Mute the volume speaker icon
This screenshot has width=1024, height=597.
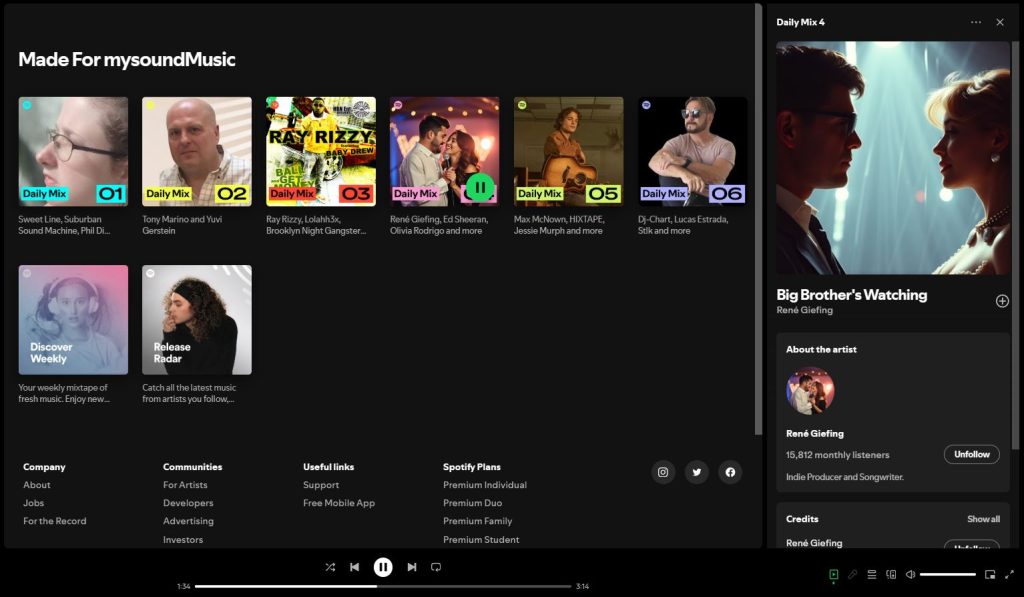point(910,574)
